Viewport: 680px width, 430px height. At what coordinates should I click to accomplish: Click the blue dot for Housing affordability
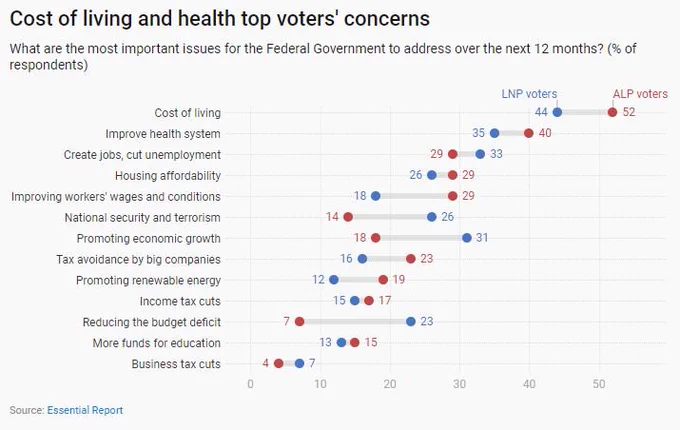(x=432, y=175)
